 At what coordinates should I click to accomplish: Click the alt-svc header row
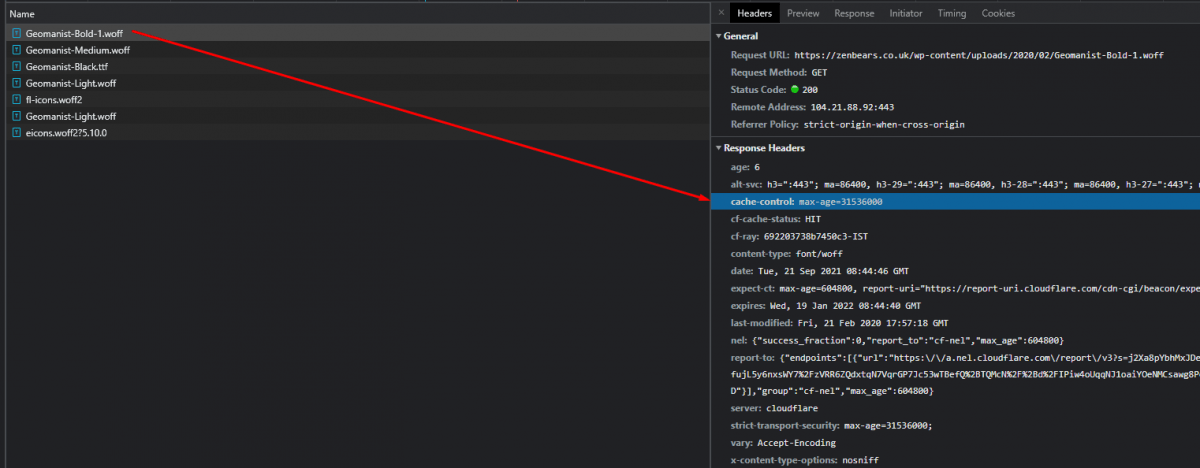[x=955, y=185]
